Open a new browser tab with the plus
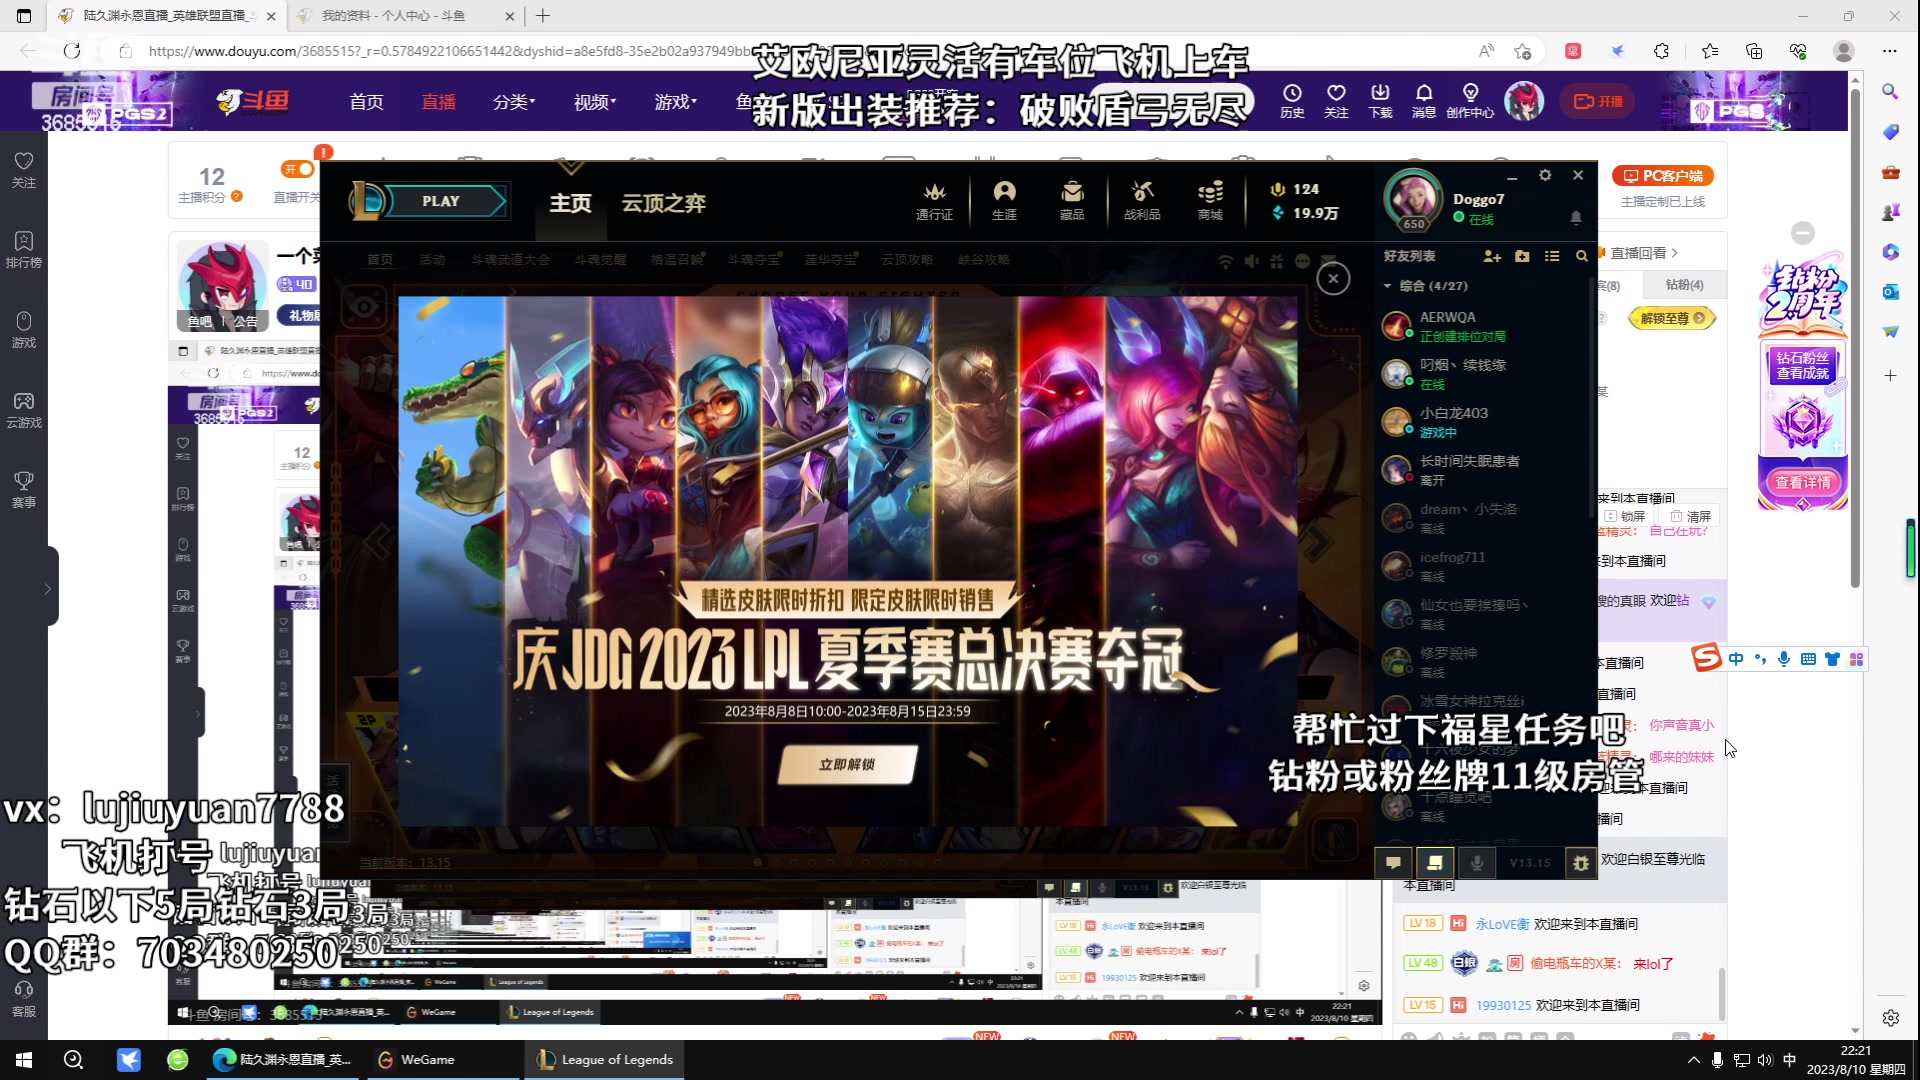 [x=543, y=16]
